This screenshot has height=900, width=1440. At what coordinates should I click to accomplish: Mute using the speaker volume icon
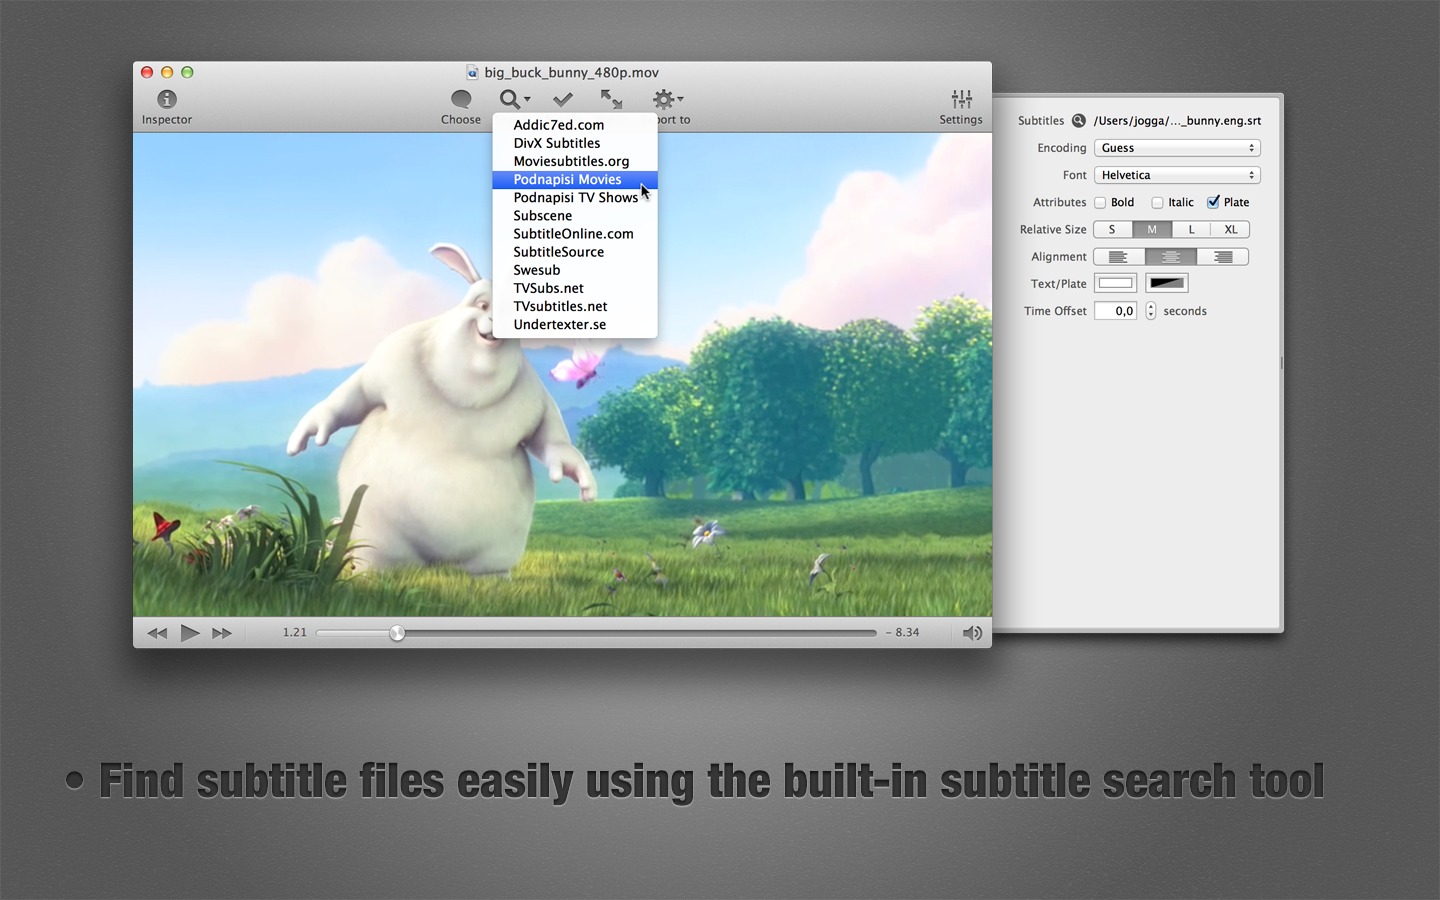(972, 633)
